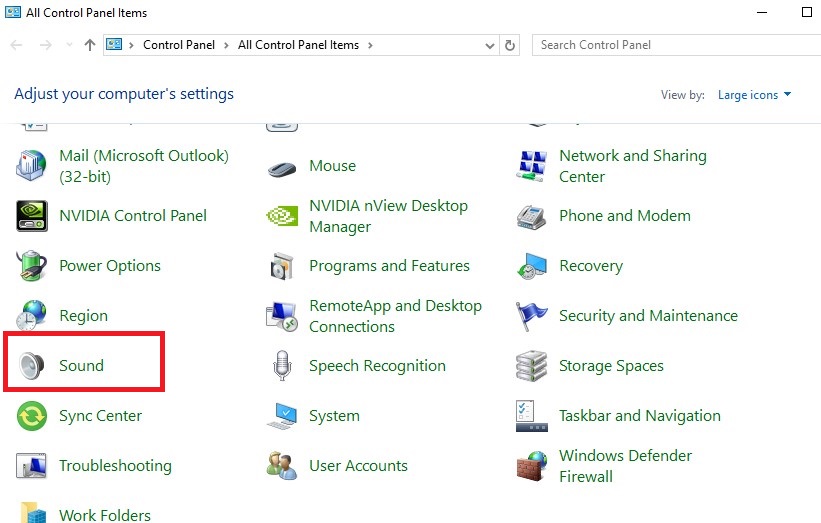Open the 'Phone and Modem' link
821x523 pixels.
click(625, 216)
